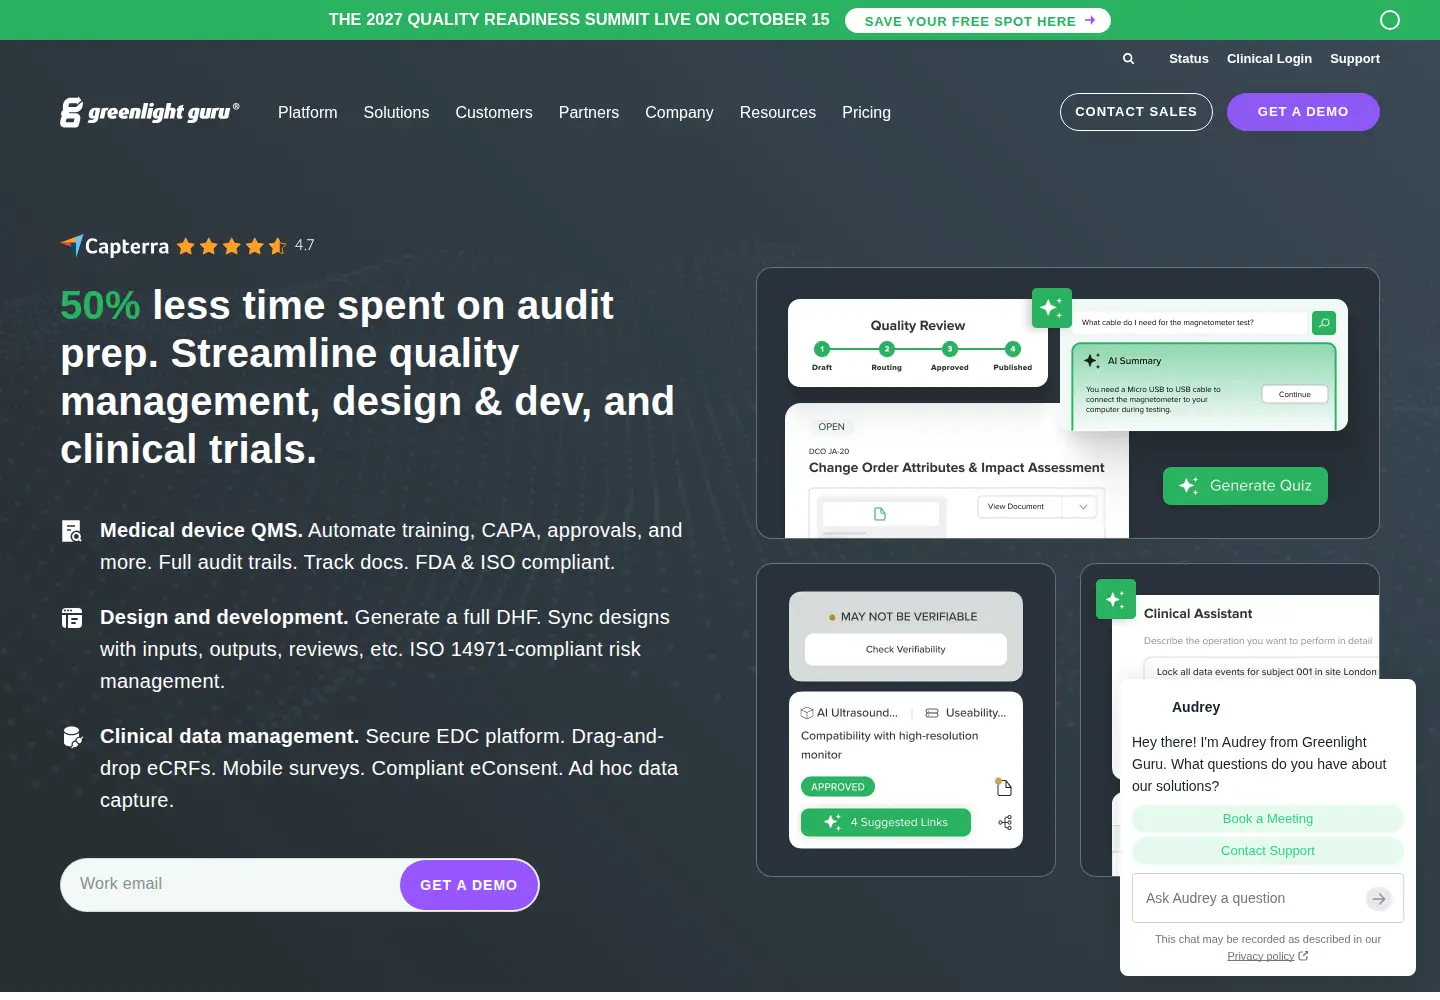
Task: Click the APPROVED status badge
Action: point(838,787)
